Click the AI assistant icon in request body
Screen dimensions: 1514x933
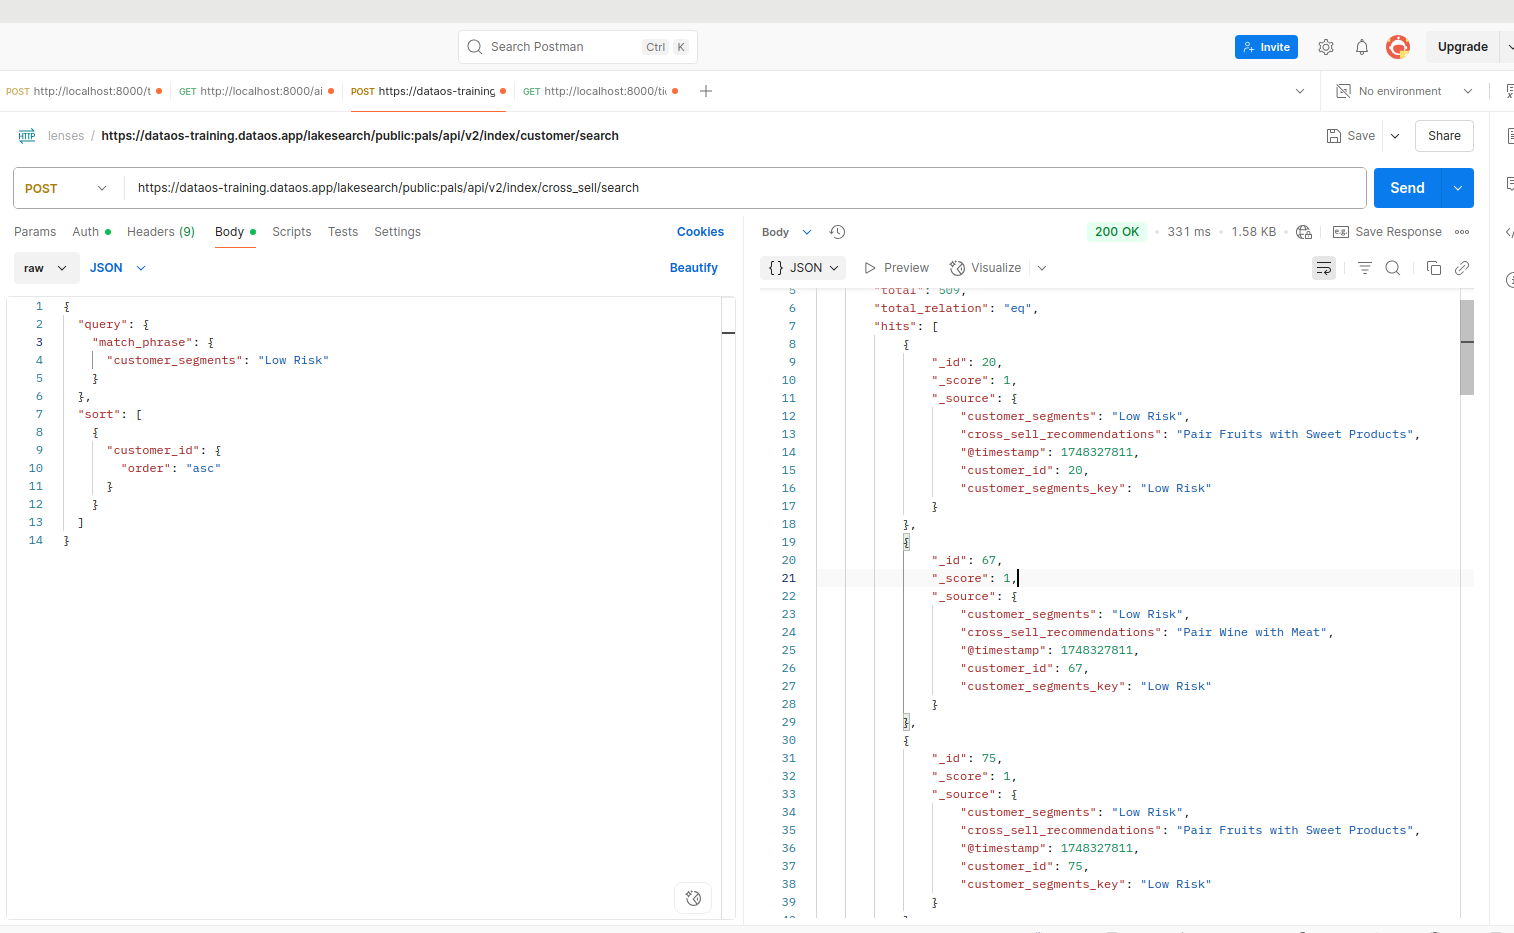[x=694, y=898]
